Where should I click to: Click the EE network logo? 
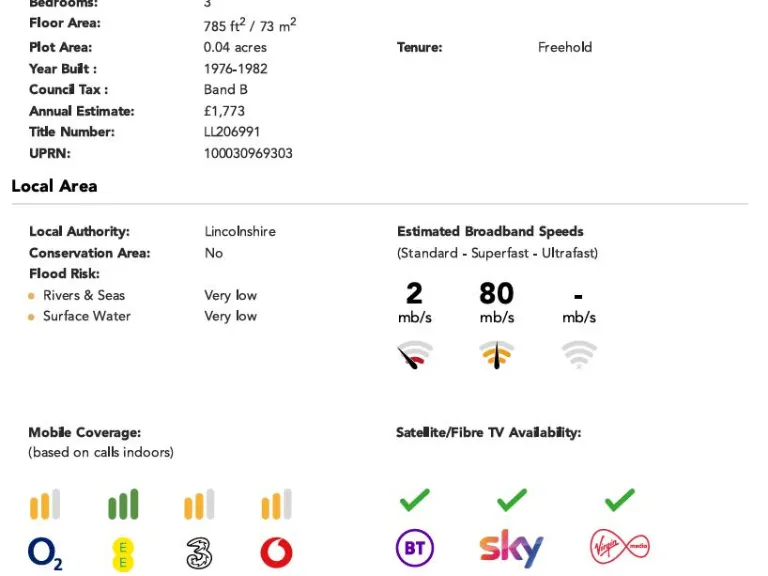click(122, 553)
